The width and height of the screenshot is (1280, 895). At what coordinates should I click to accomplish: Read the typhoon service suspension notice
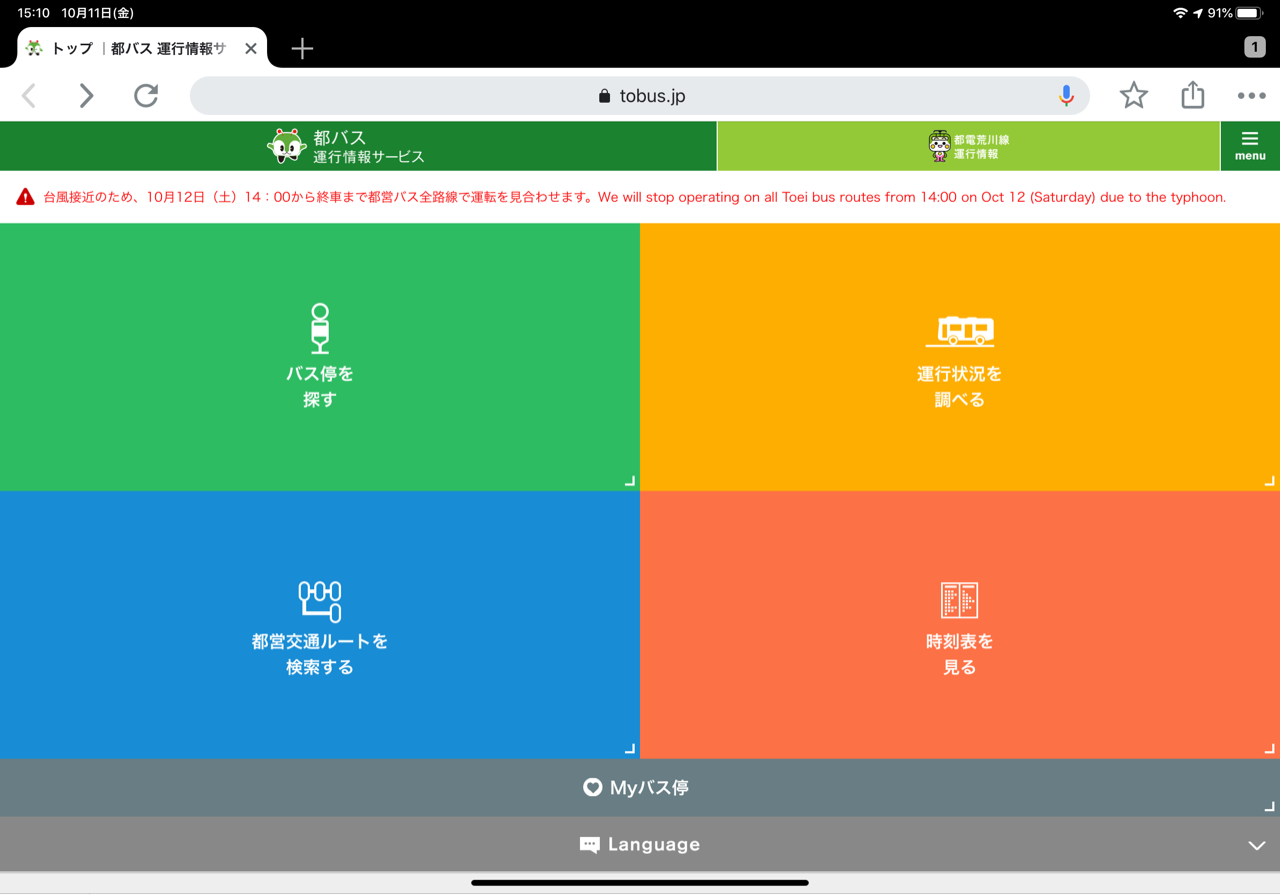[634, 197]
